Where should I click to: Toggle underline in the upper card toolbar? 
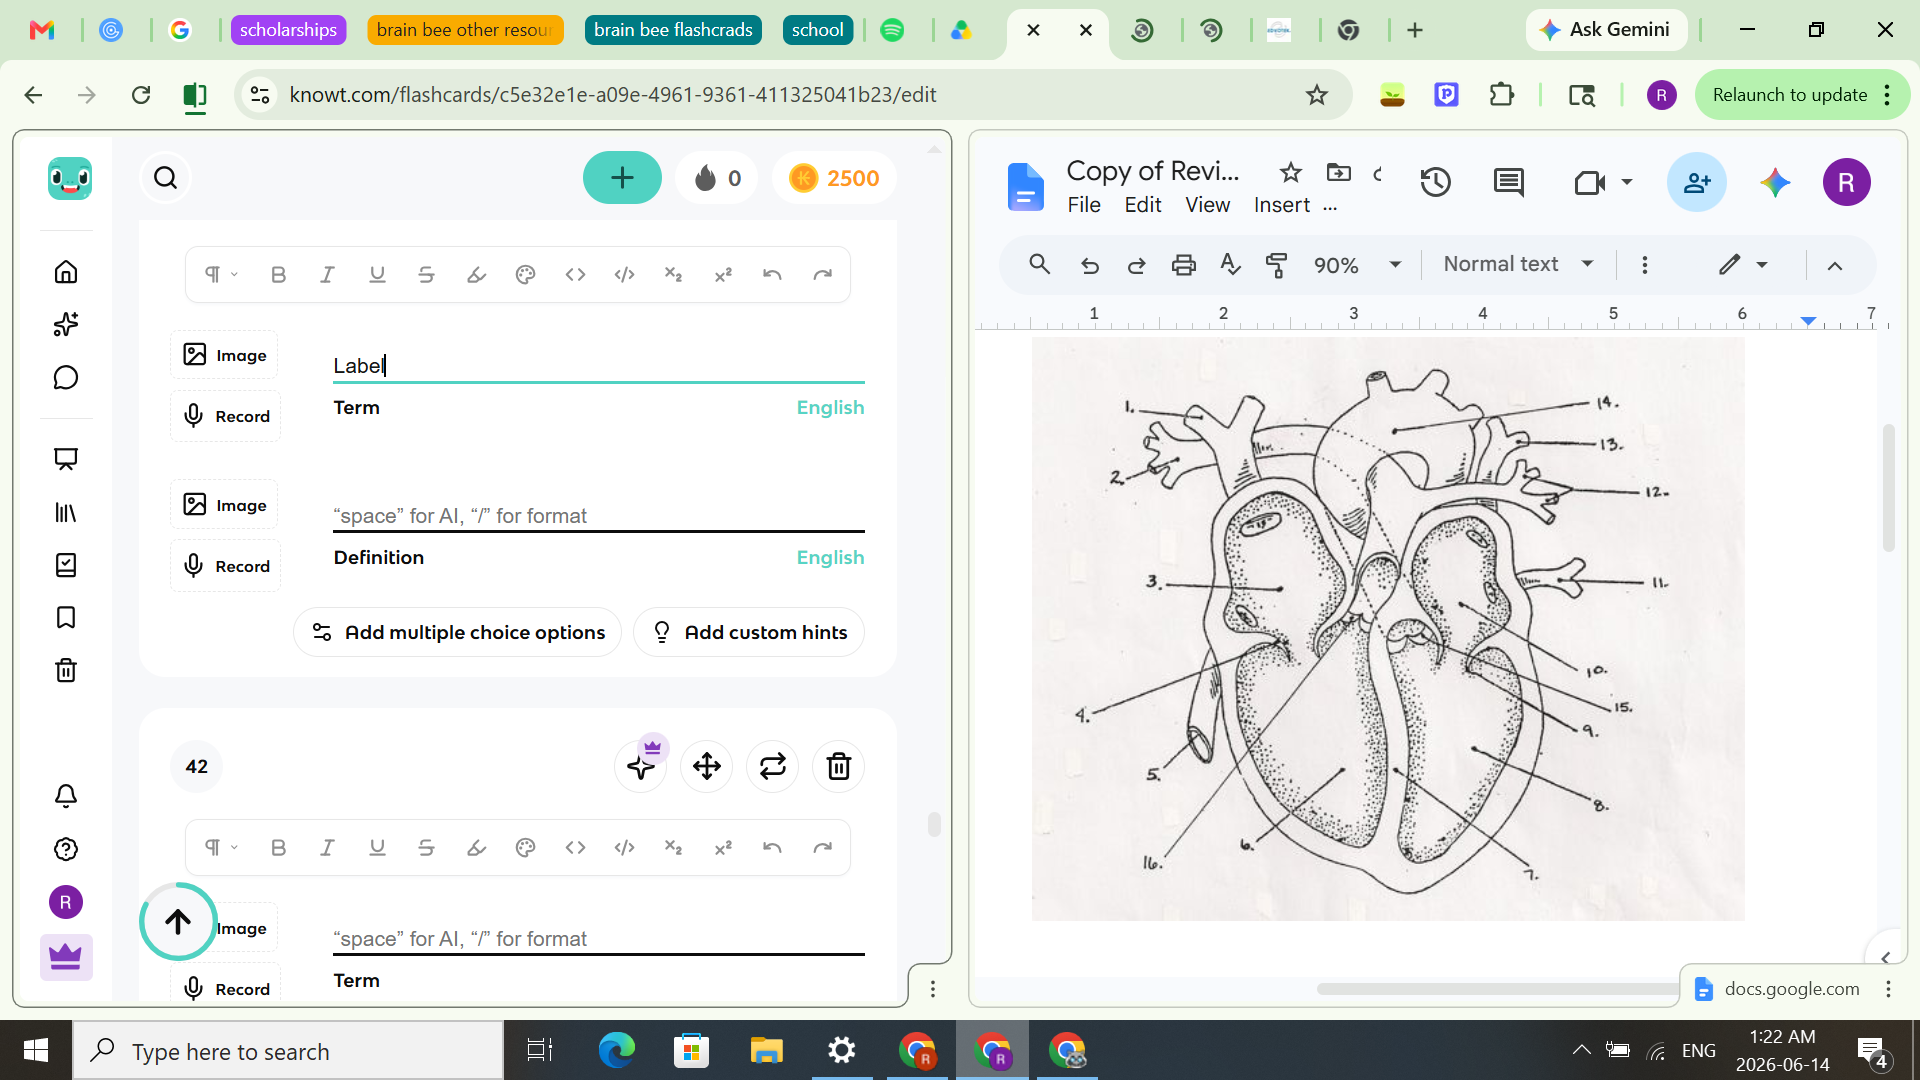377,275
